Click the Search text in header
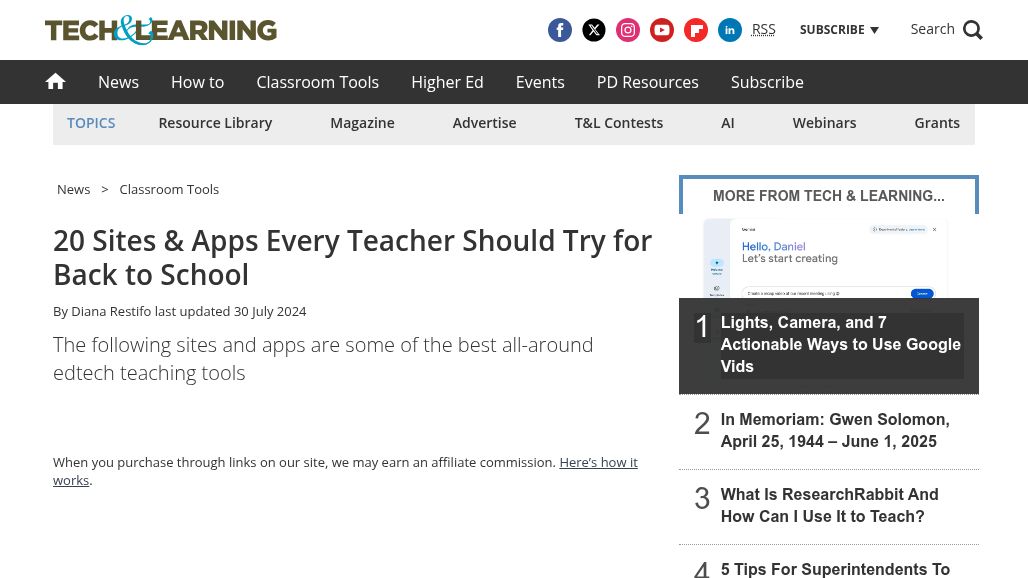Viewport: 1028px width, 578px height. coord(932,29)
